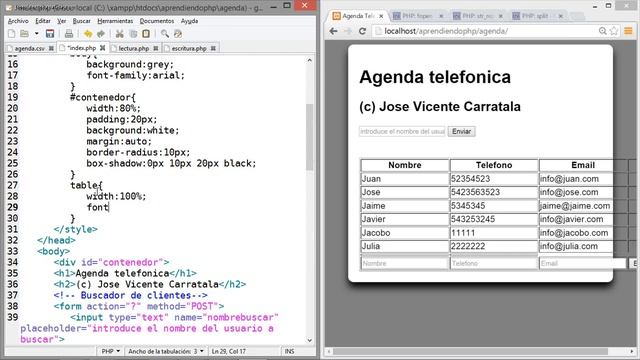Click the search name input on the page
640x360 pixels.
pyautogui.click(x=402, y=131)
